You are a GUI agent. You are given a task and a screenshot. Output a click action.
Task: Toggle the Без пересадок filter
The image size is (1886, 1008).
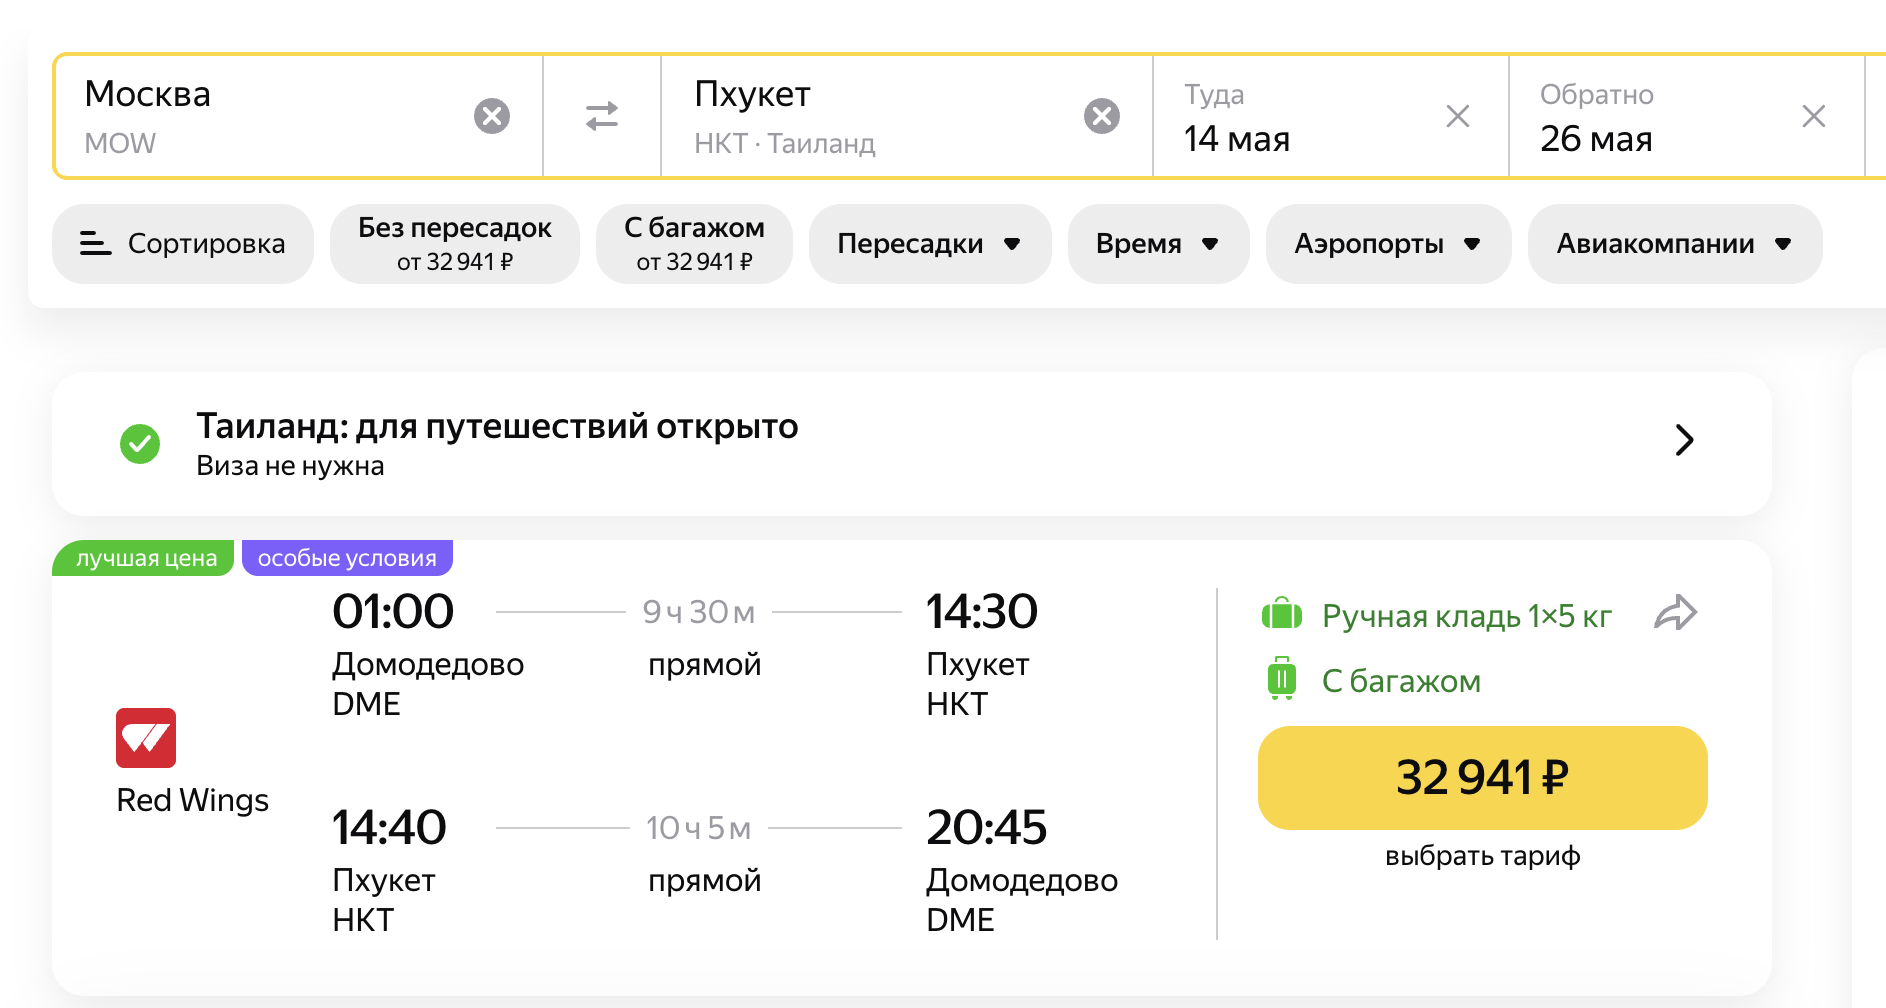pyautogui.click(x=455, y=244)
